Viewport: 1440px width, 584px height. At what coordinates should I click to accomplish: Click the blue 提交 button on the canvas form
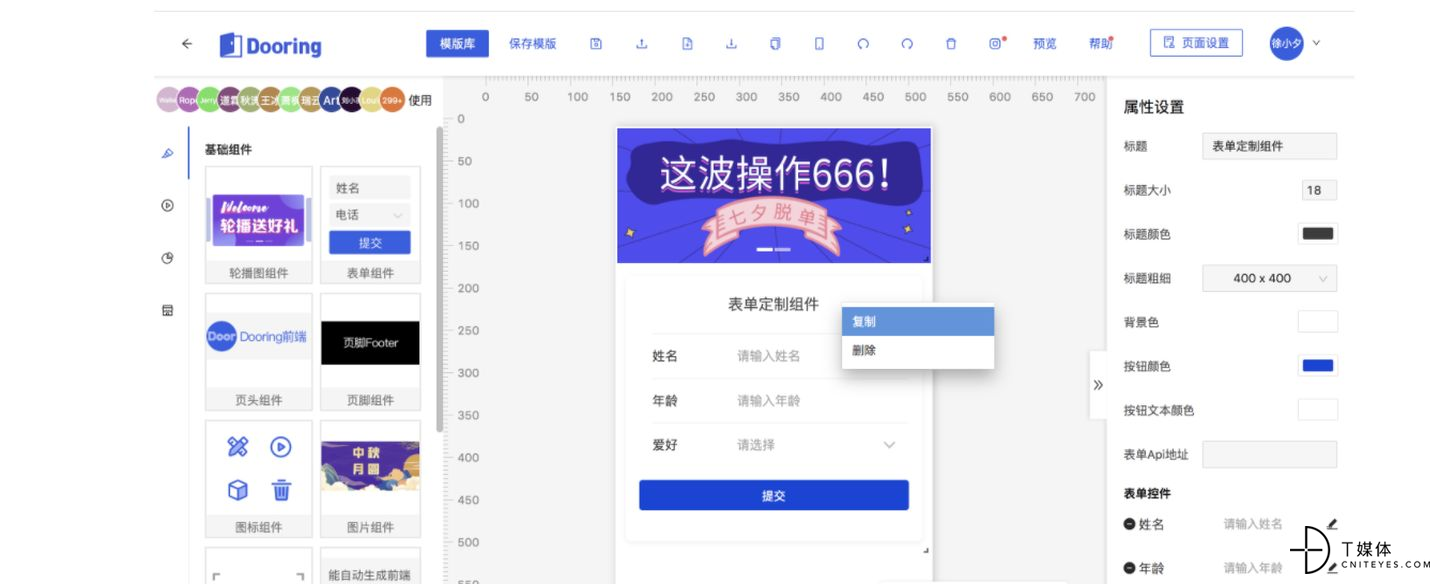[774, 495]
